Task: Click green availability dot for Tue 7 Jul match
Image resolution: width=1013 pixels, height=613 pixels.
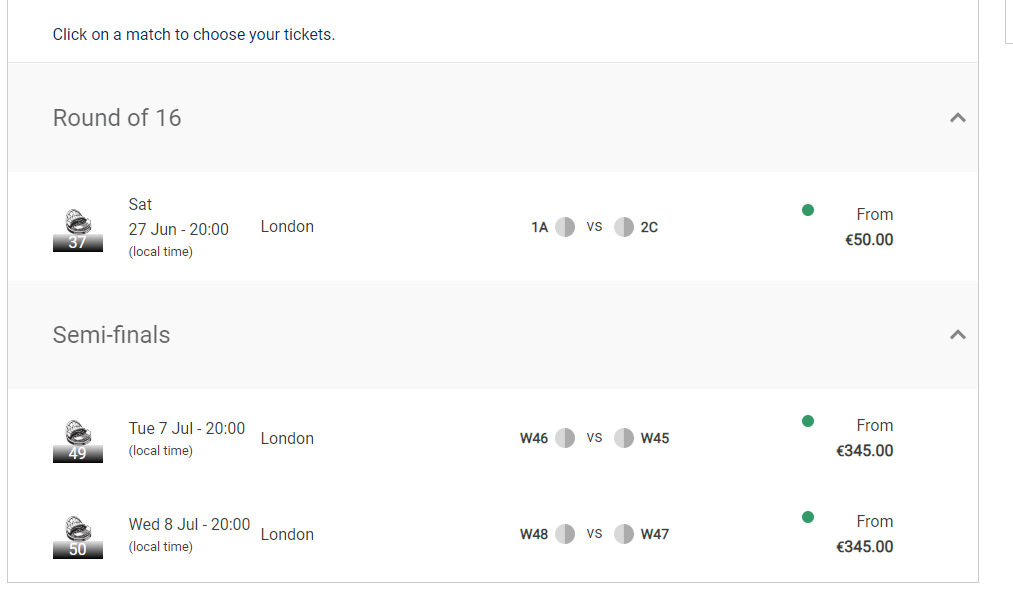Action: [x=808, y=421]
